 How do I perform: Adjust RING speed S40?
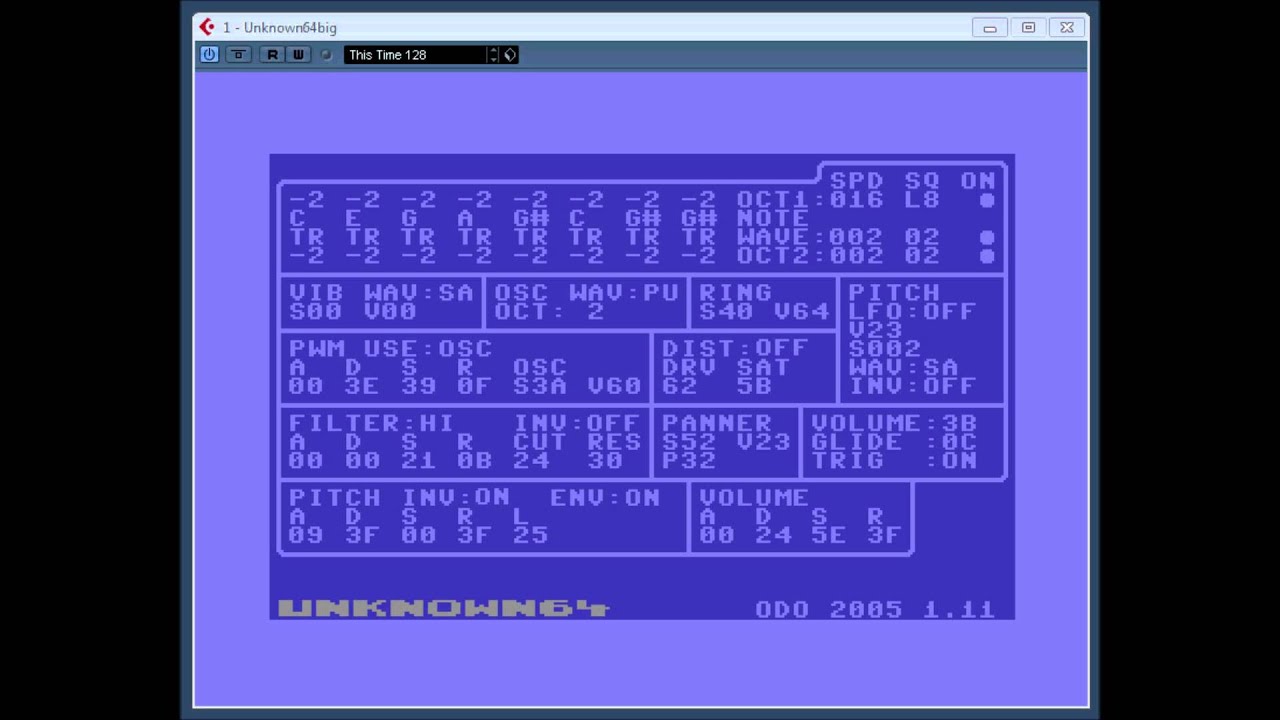pyautogui.click(x=726, y=311)
